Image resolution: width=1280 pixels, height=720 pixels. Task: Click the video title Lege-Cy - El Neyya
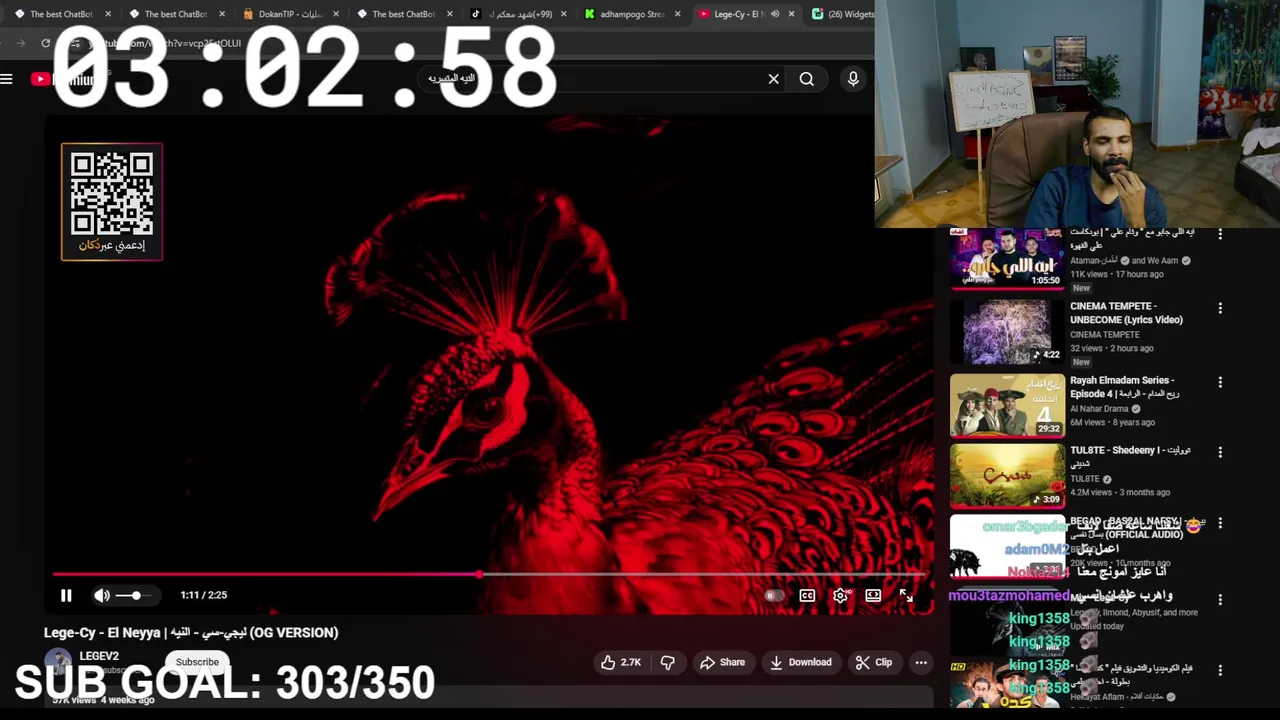click(191, 632)
